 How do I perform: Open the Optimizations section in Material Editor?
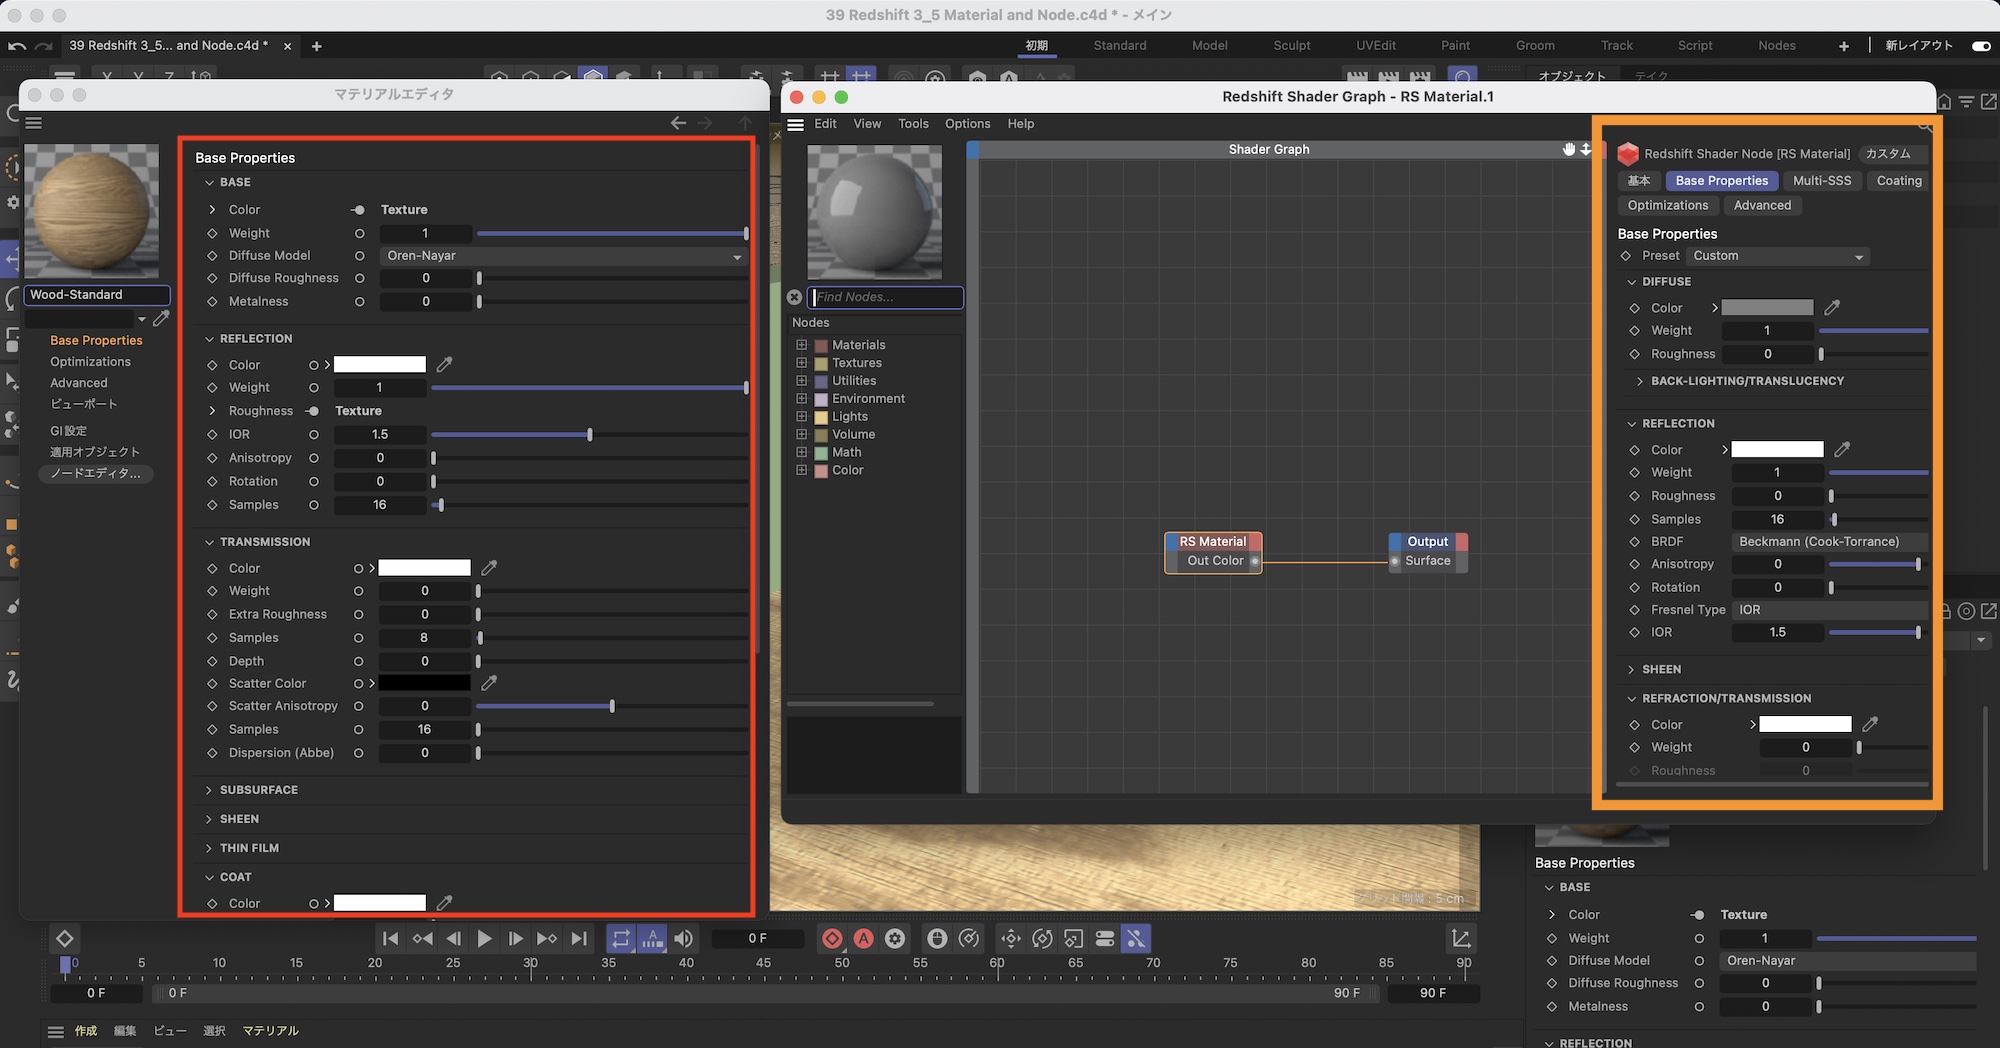(90, 362)
